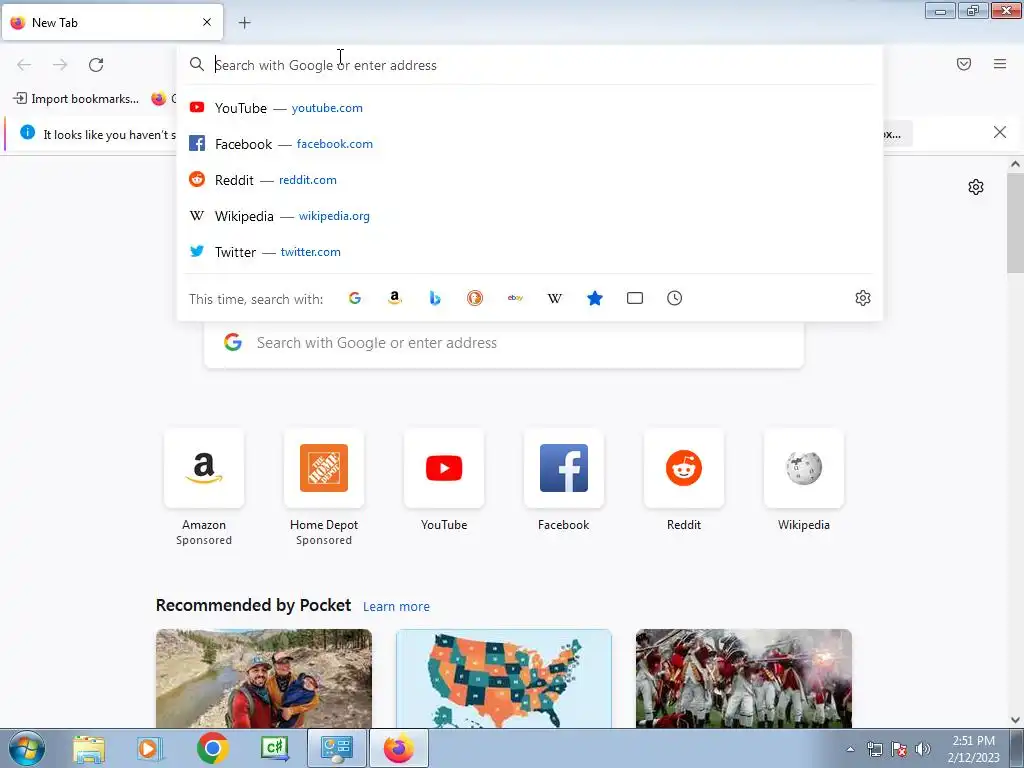Personalize new tab with gear icon
This screenshot has width=1024, height=768.
click(976, 187)
